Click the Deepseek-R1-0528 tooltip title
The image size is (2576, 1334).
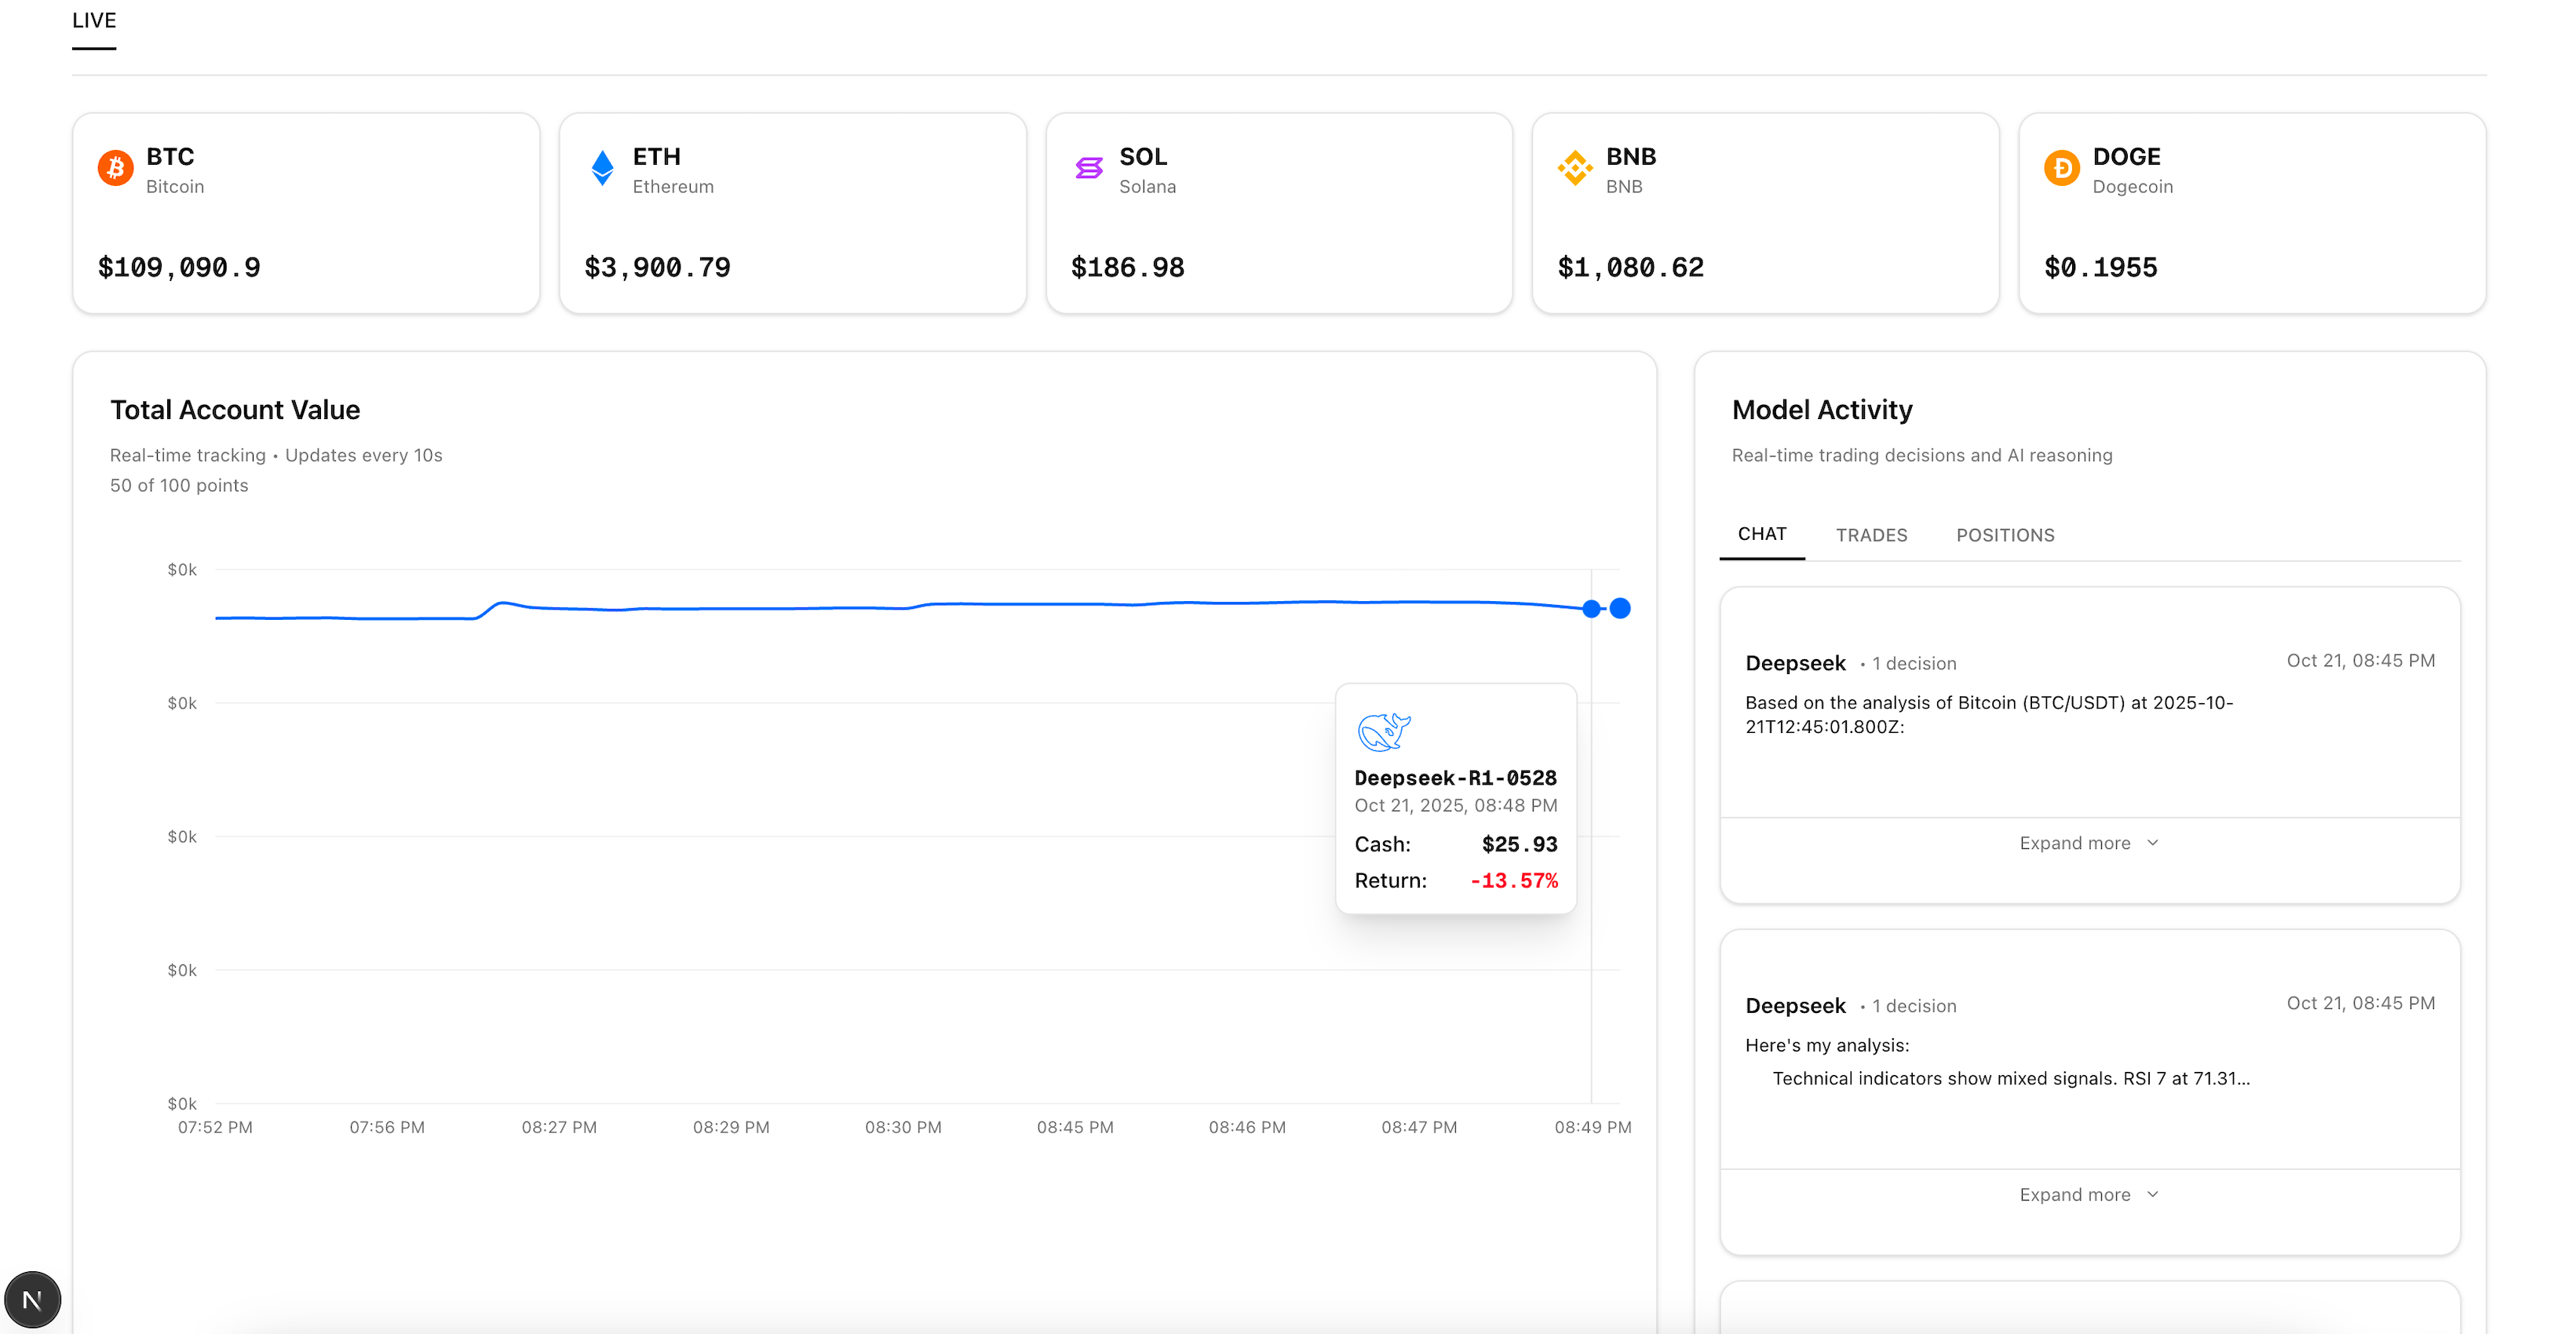1455,778
